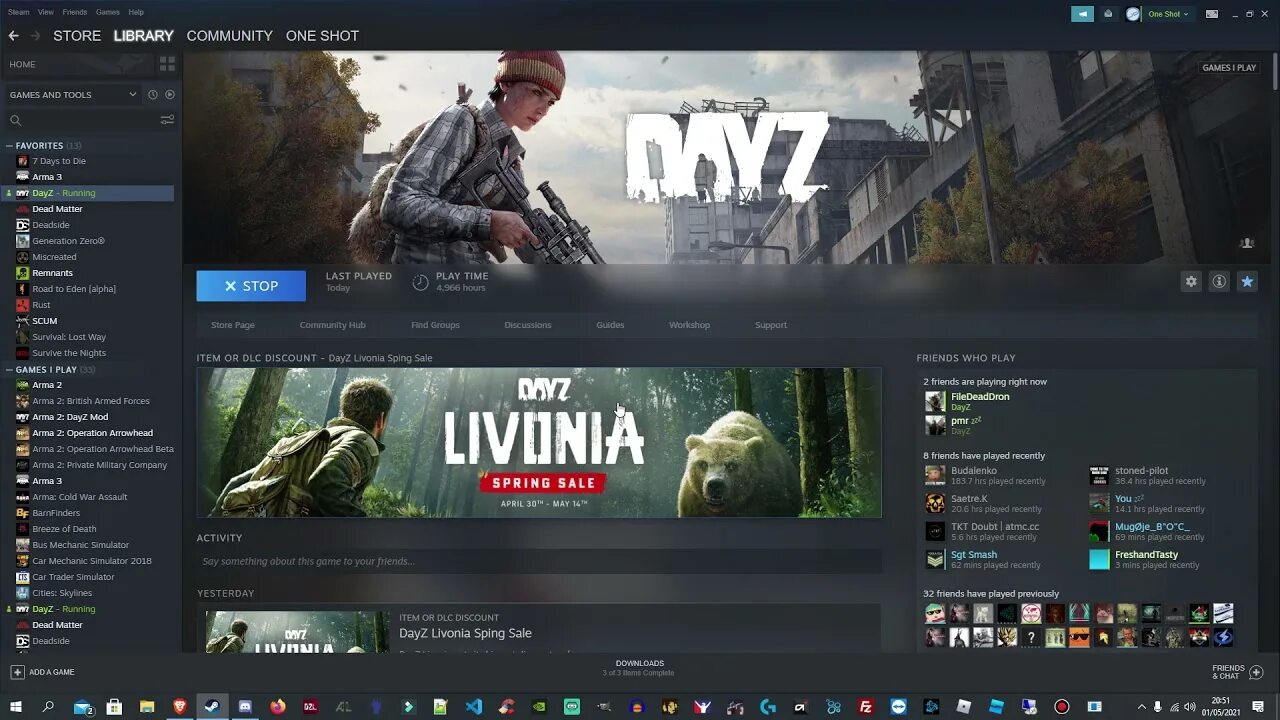This screenshot has width=1280, height=720.
Task: Open Windows Start menu
Action: click(15, 707)
